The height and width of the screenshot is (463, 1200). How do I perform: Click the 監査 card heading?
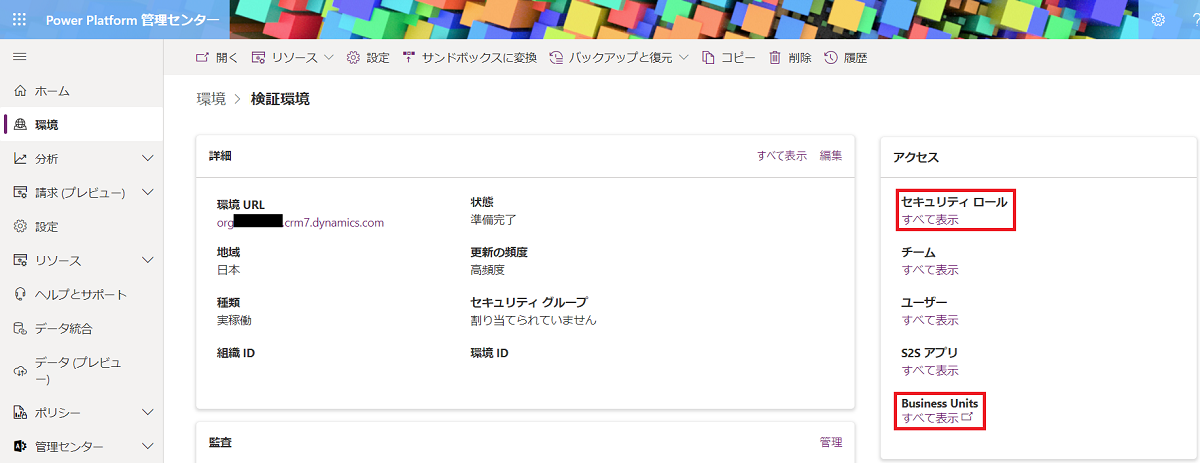pyautogui.click(x=220, y=441)
